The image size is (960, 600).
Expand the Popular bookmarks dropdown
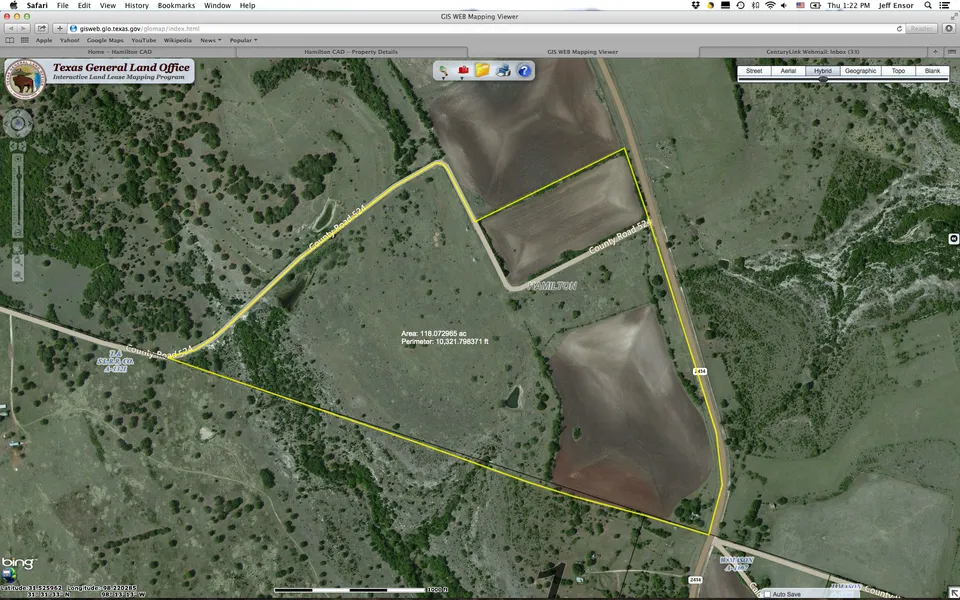243,40
